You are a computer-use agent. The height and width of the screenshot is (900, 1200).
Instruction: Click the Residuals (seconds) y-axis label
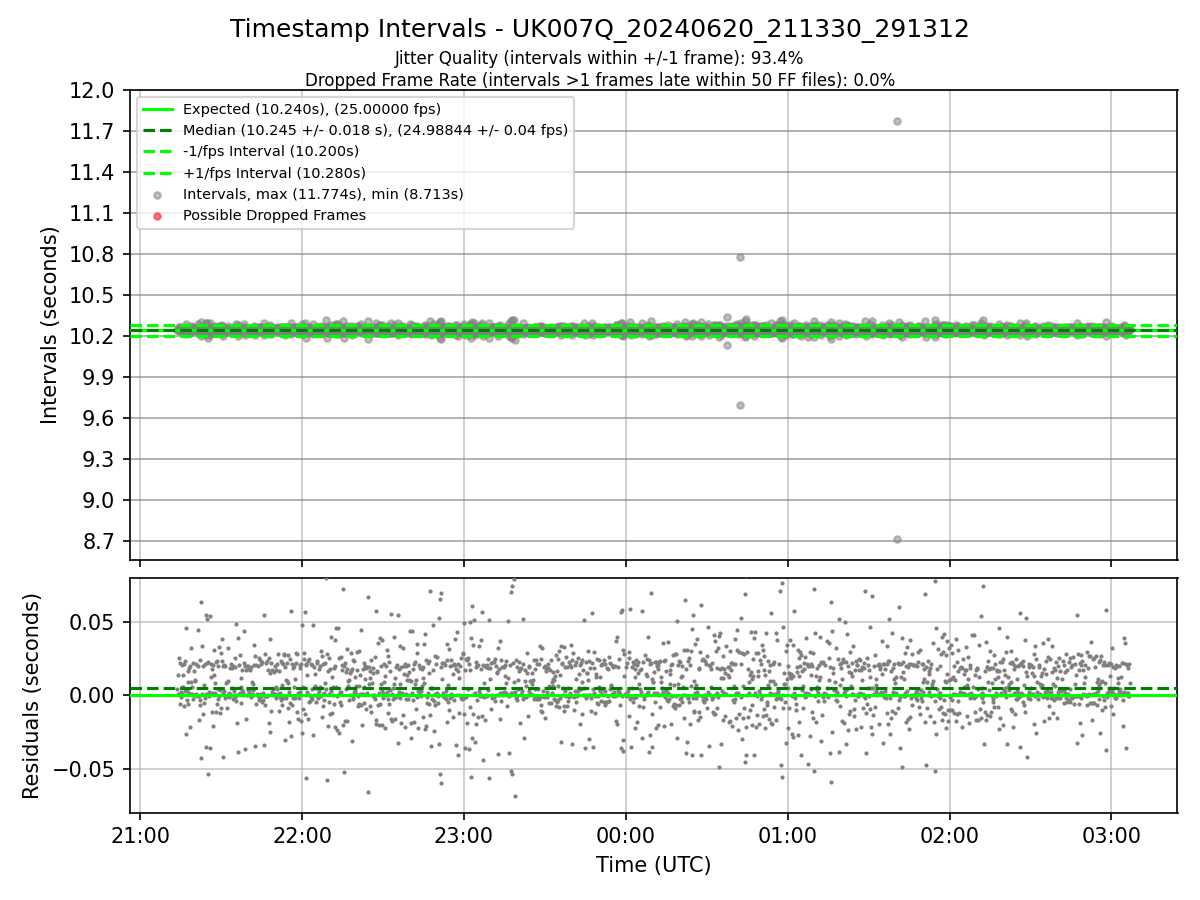(x=31, y=696)
